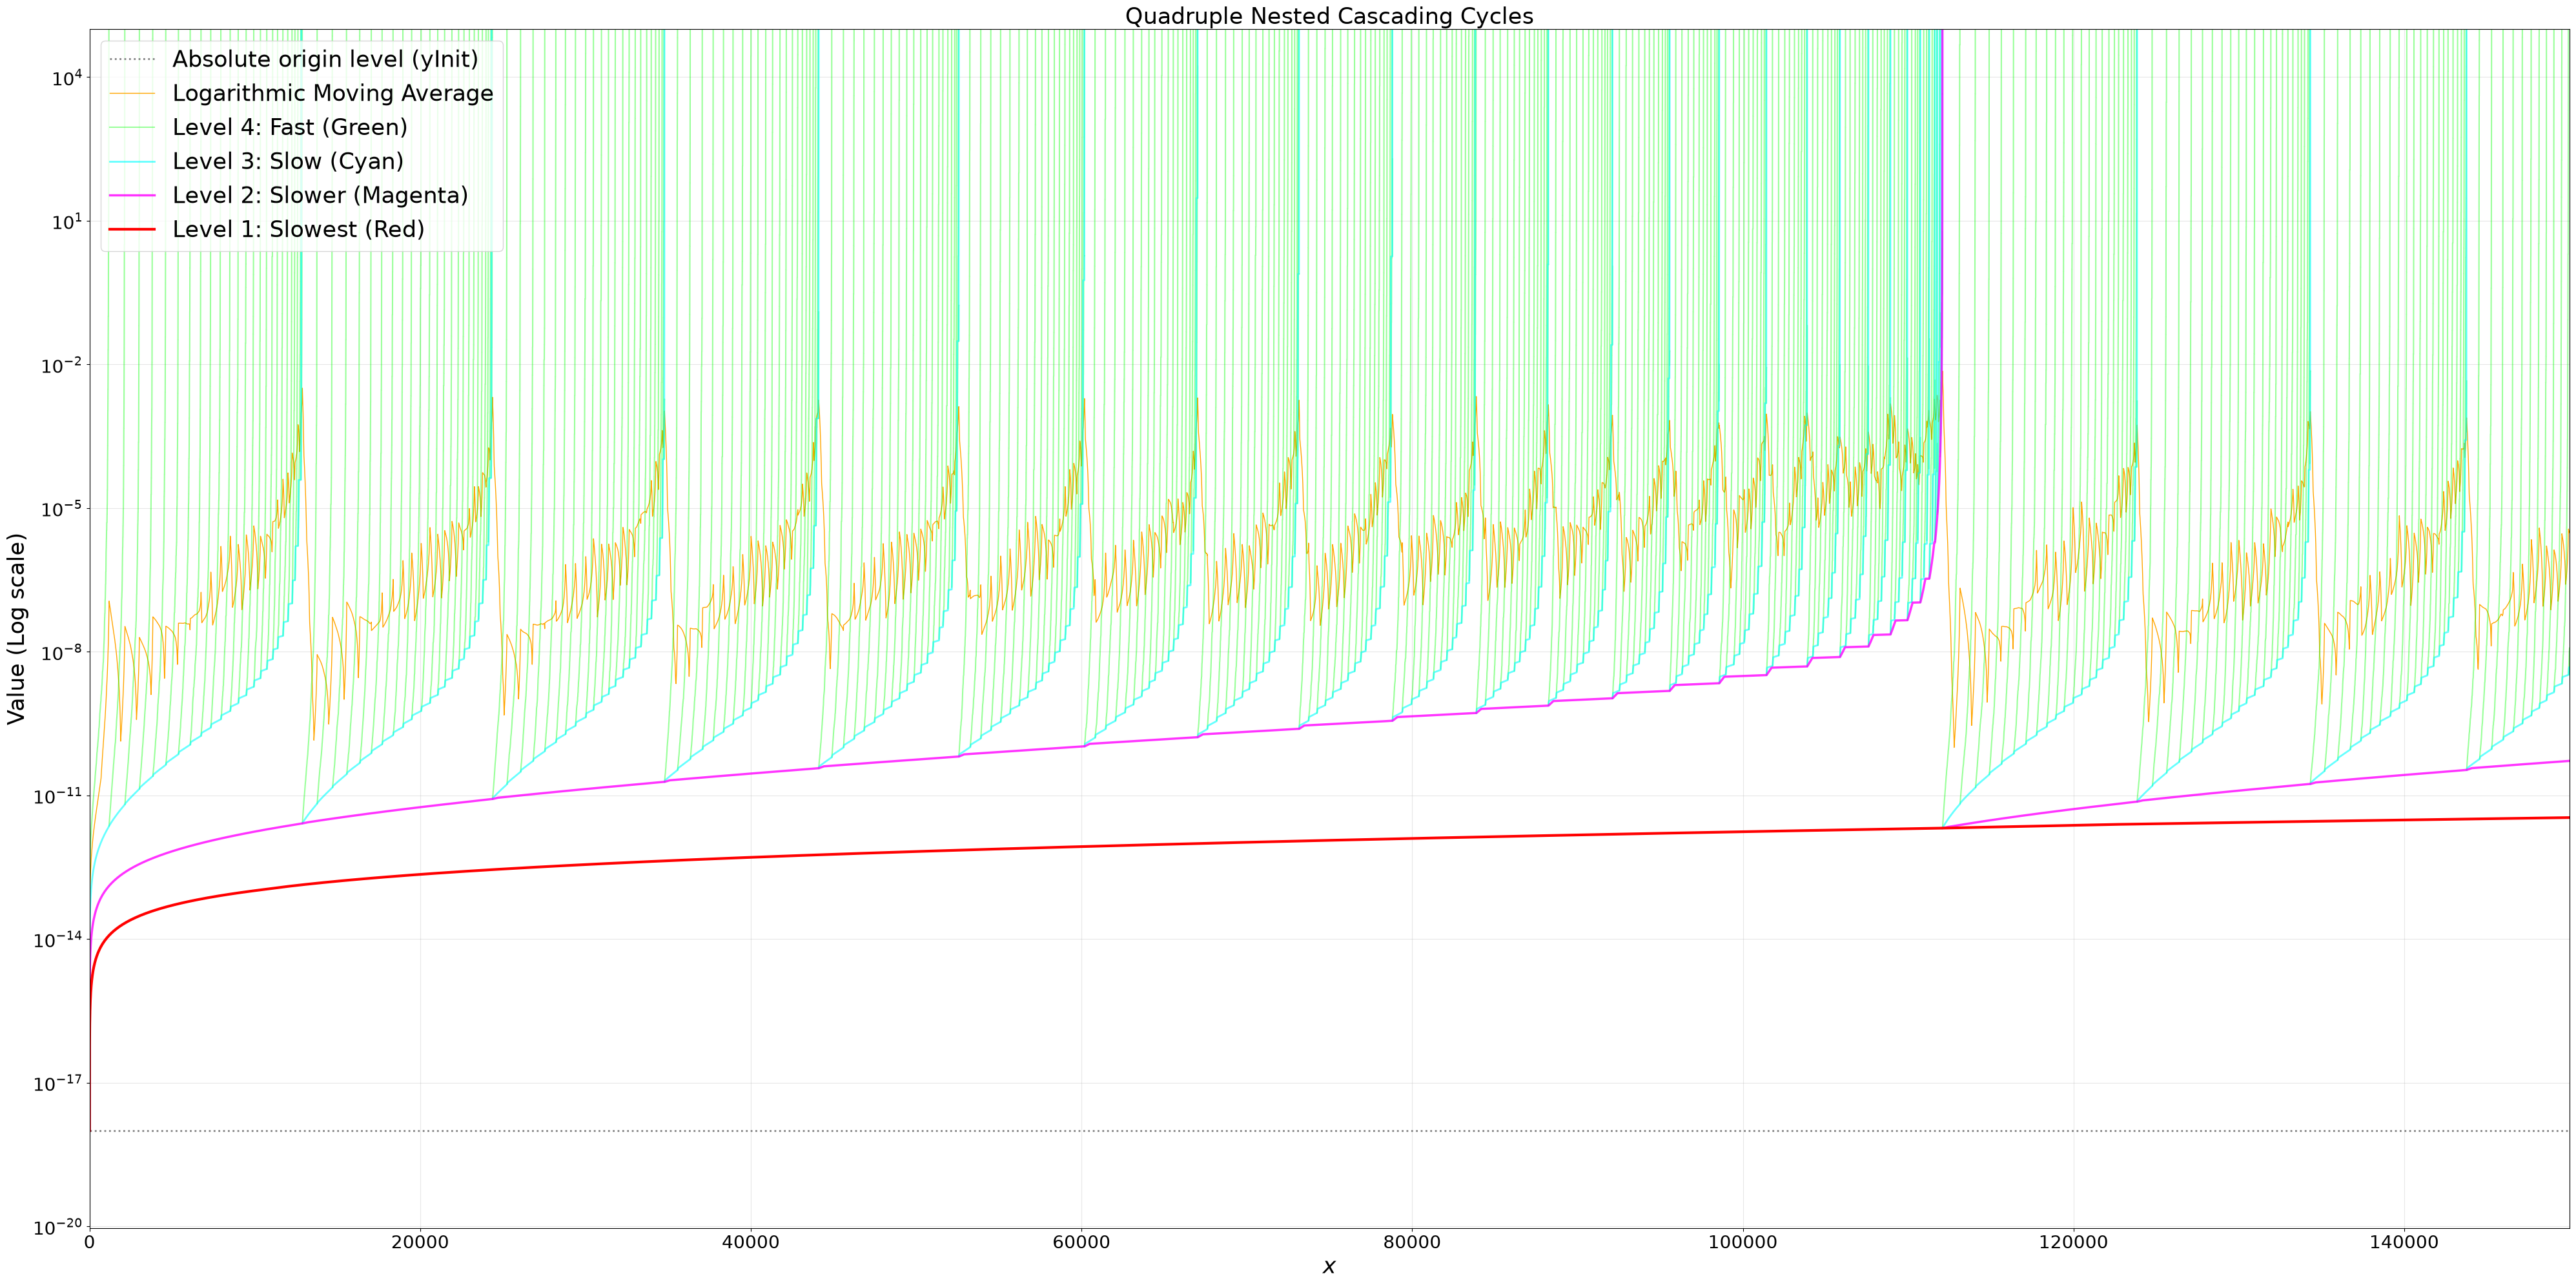Click x-axis tick label 80000
Image resolution: width=2576 pixels, height=1285 pixels.
point(1412,1243)
